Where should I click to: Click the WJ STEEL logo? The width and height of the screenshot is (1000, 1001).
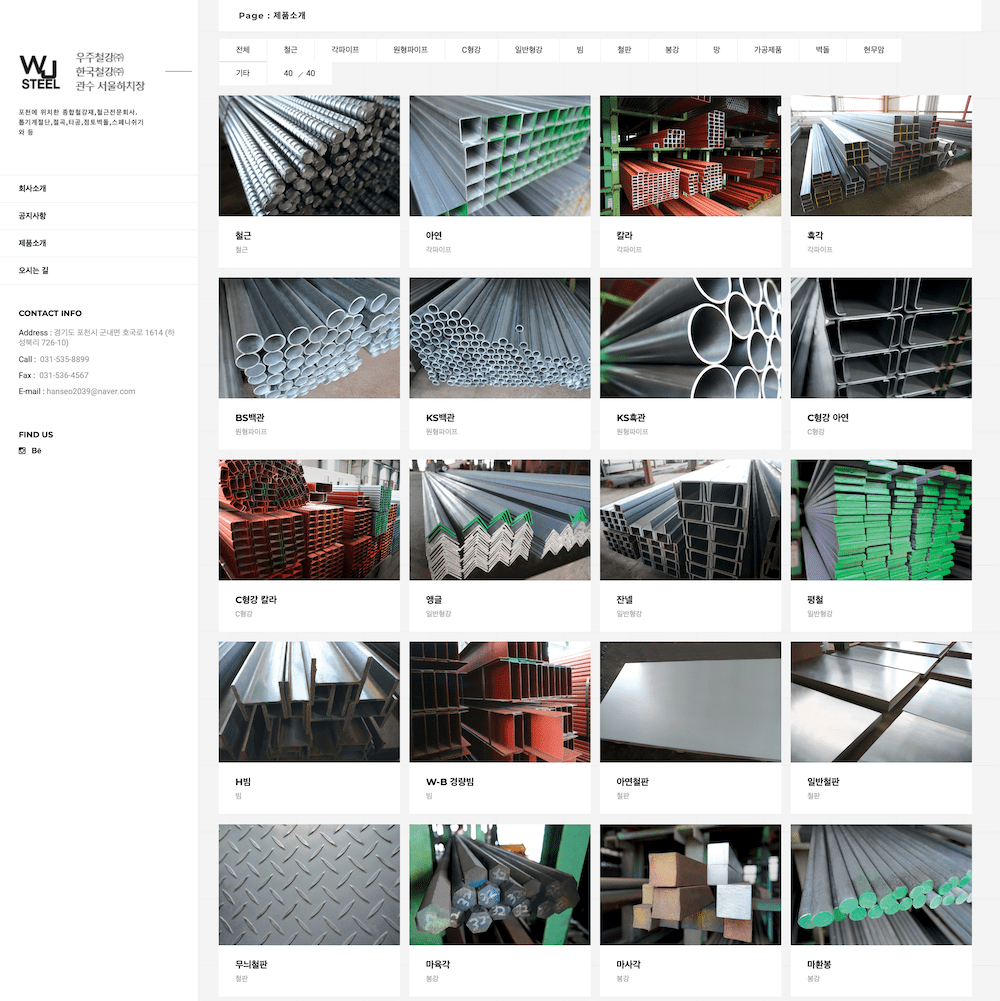point(40,72)
